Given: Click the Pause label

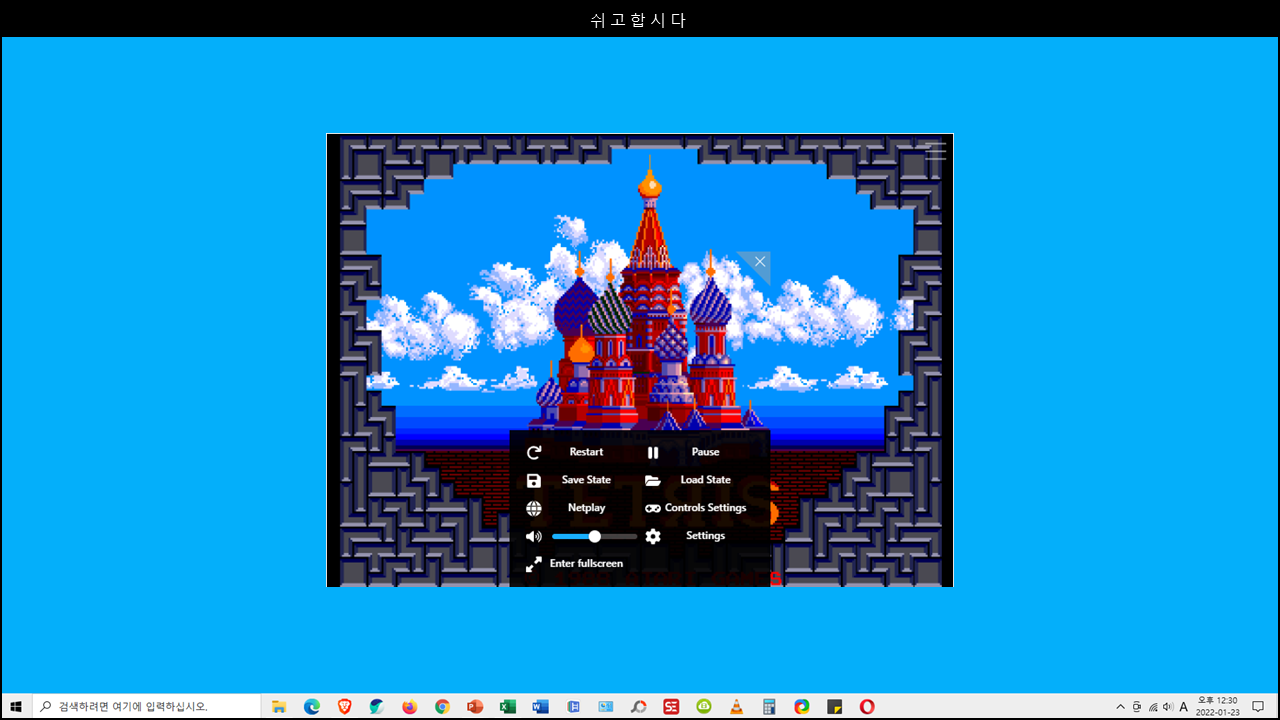Looking at the screenshot, I should click(x=705, y=452).
